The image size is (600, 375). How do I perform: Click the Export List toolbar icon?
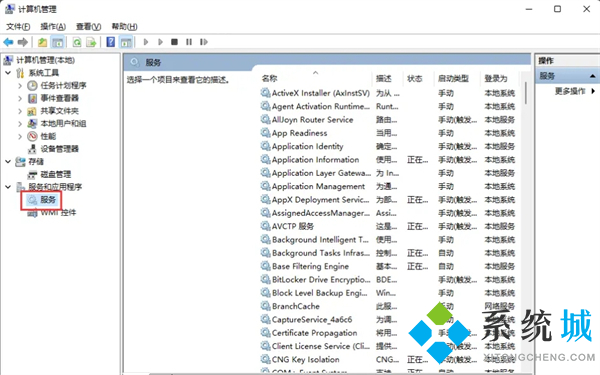pos(91,42)
